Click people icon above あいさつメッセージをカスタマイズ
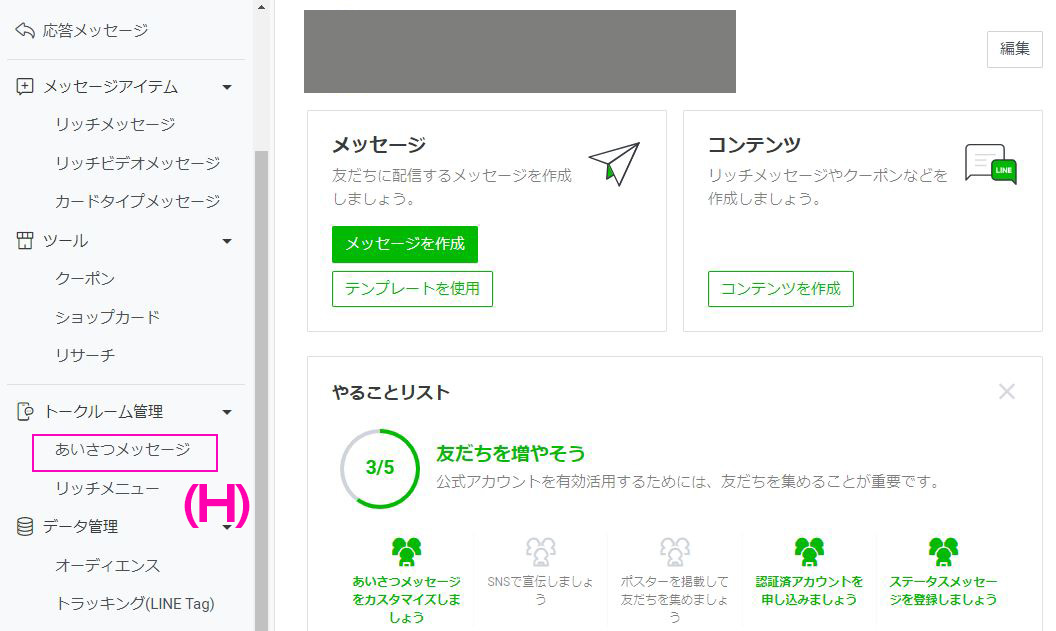Image resolution: width=1056 pixels, height=631 pixels. click(407, 552)
